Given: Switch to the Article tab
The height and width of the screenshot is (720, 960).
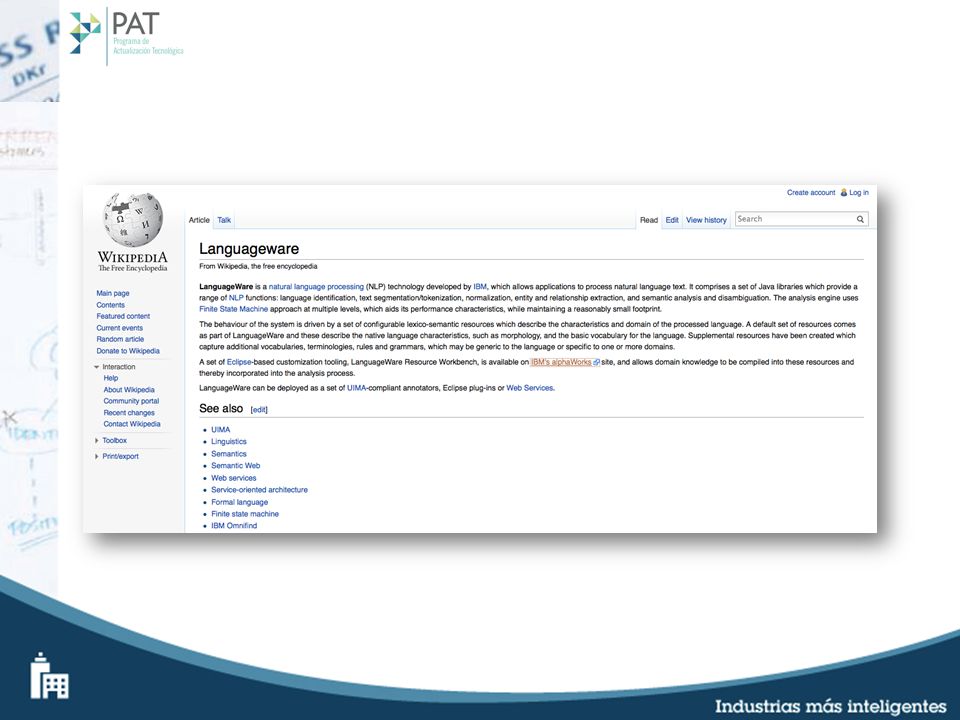Looking at the screenshot, I should pyautogui.click(x=199, y=220).
